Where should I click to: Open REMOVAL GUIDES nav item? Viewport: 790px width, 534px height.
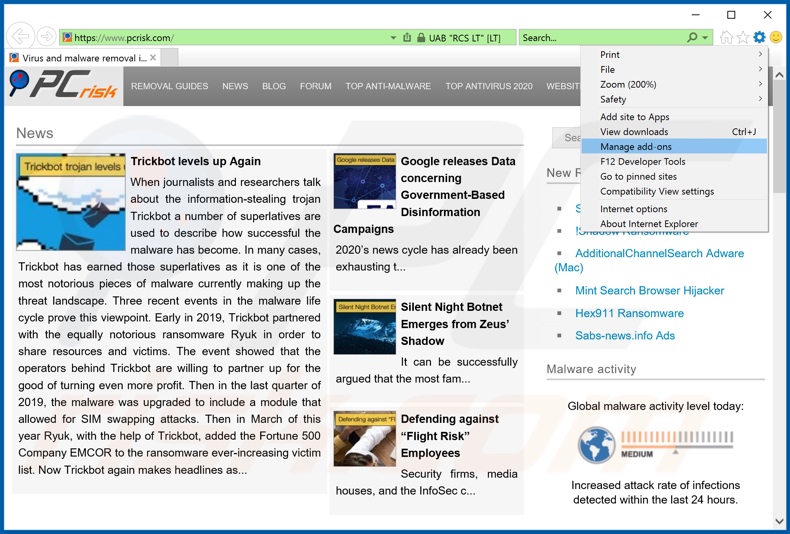[169, 86]
